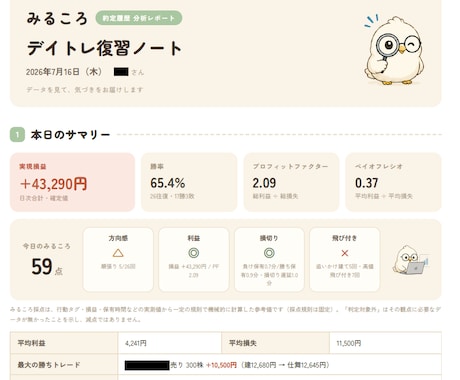Click the 今日のみるころ label

[x=47, y=246]
